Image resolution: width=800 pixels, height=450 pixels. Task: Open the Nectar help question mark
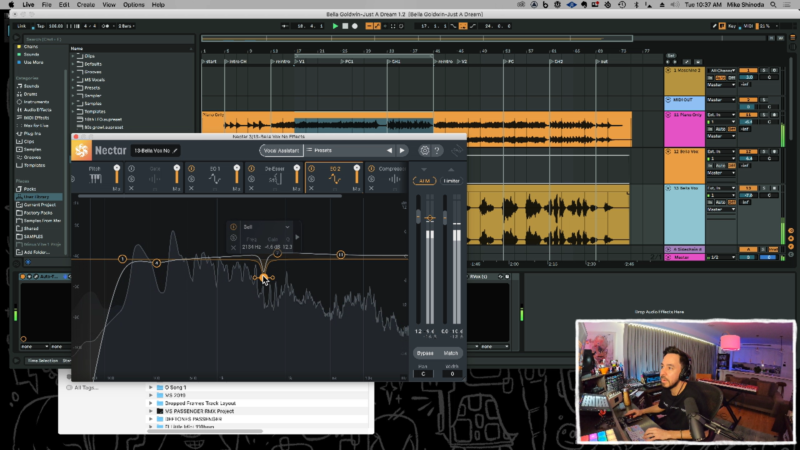pos(438,151)
